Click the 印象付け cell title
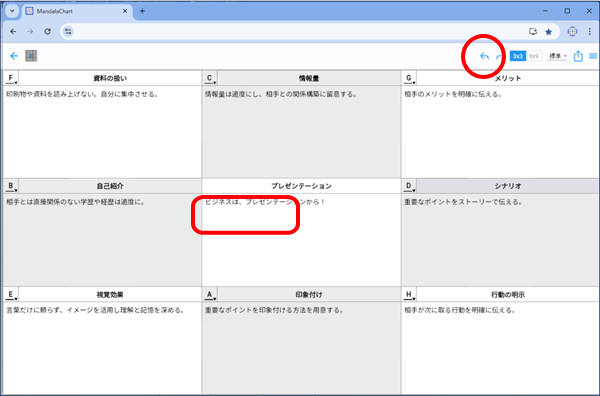Image resolution: width=600 pixels, height=396 pixels. coord(309,295)
